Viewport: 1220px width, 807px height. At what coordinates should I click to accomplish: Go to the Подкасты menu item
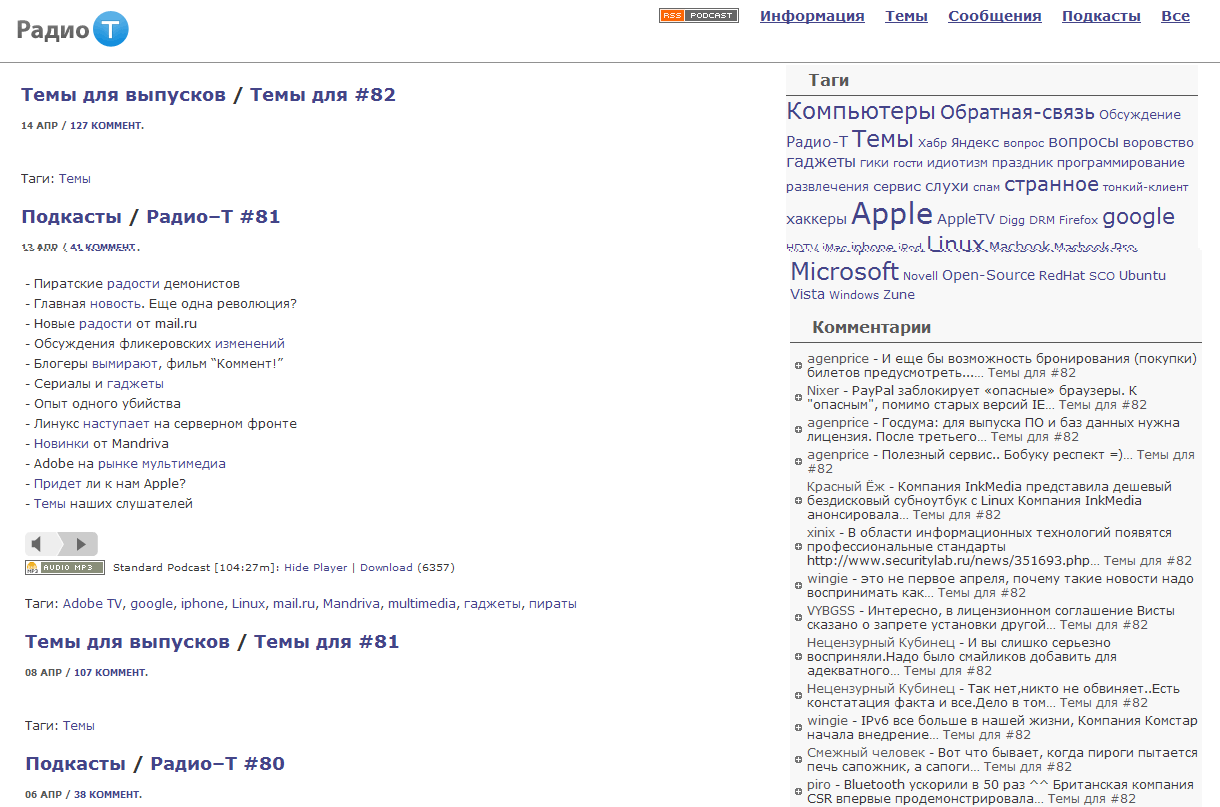[1101, 16]
